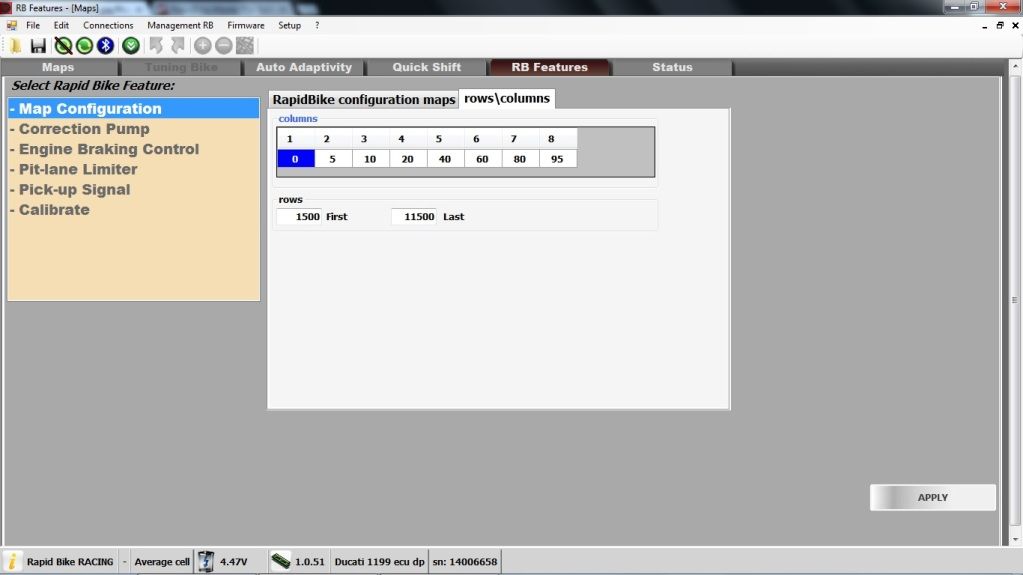The height and width of the screenshot is (575, 1023).
Task: Open RapidBike configuration maps tab
Action: (363, 100)
